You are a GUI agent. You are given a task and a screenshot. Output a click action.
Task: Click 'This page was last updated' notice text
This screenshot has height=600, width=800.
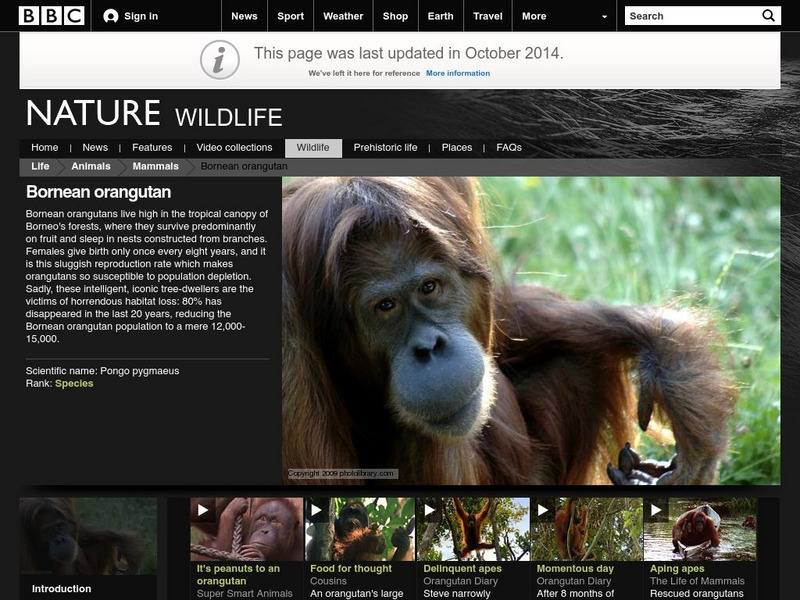tap(409, 53)
